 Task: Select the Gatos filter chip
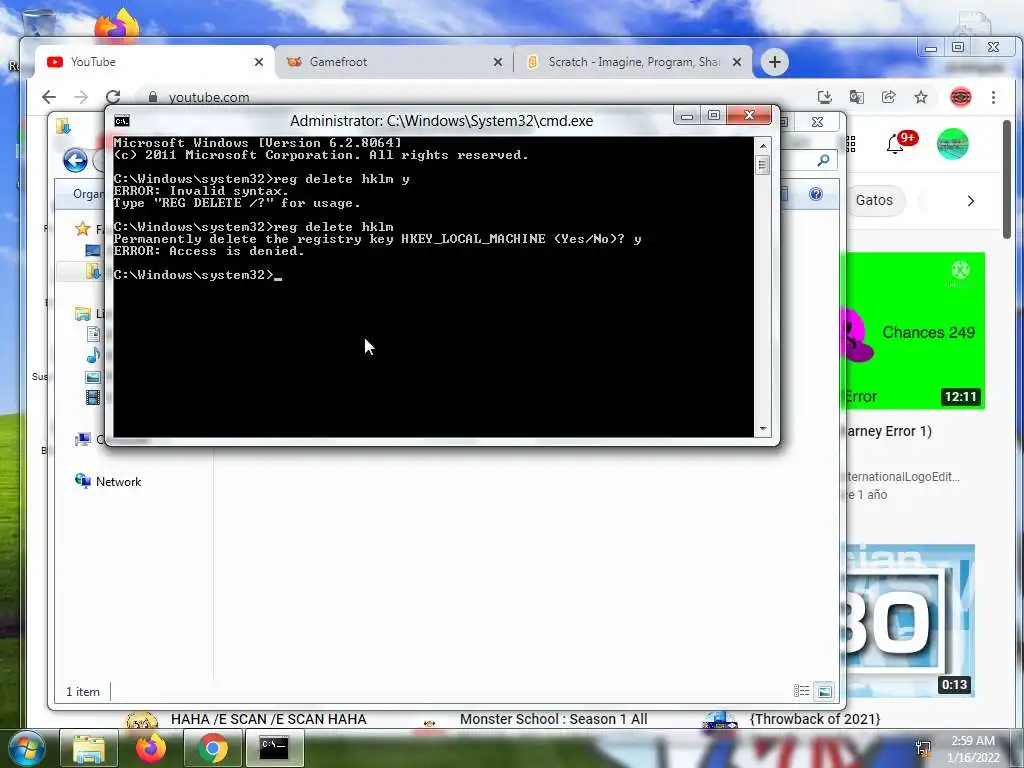click(874, 200)
